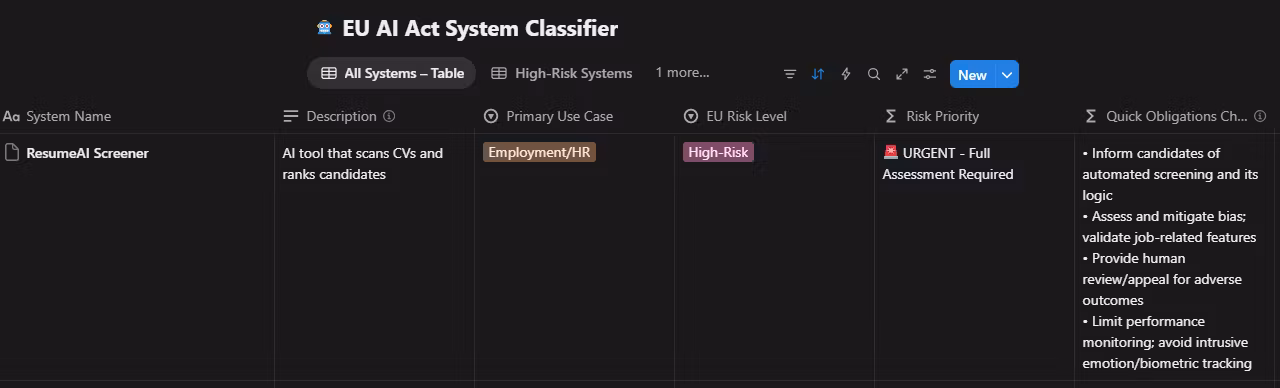Open the Risk Priority column header menu
The height and width of the screenshot is (388, 1280).
[975, 116]
